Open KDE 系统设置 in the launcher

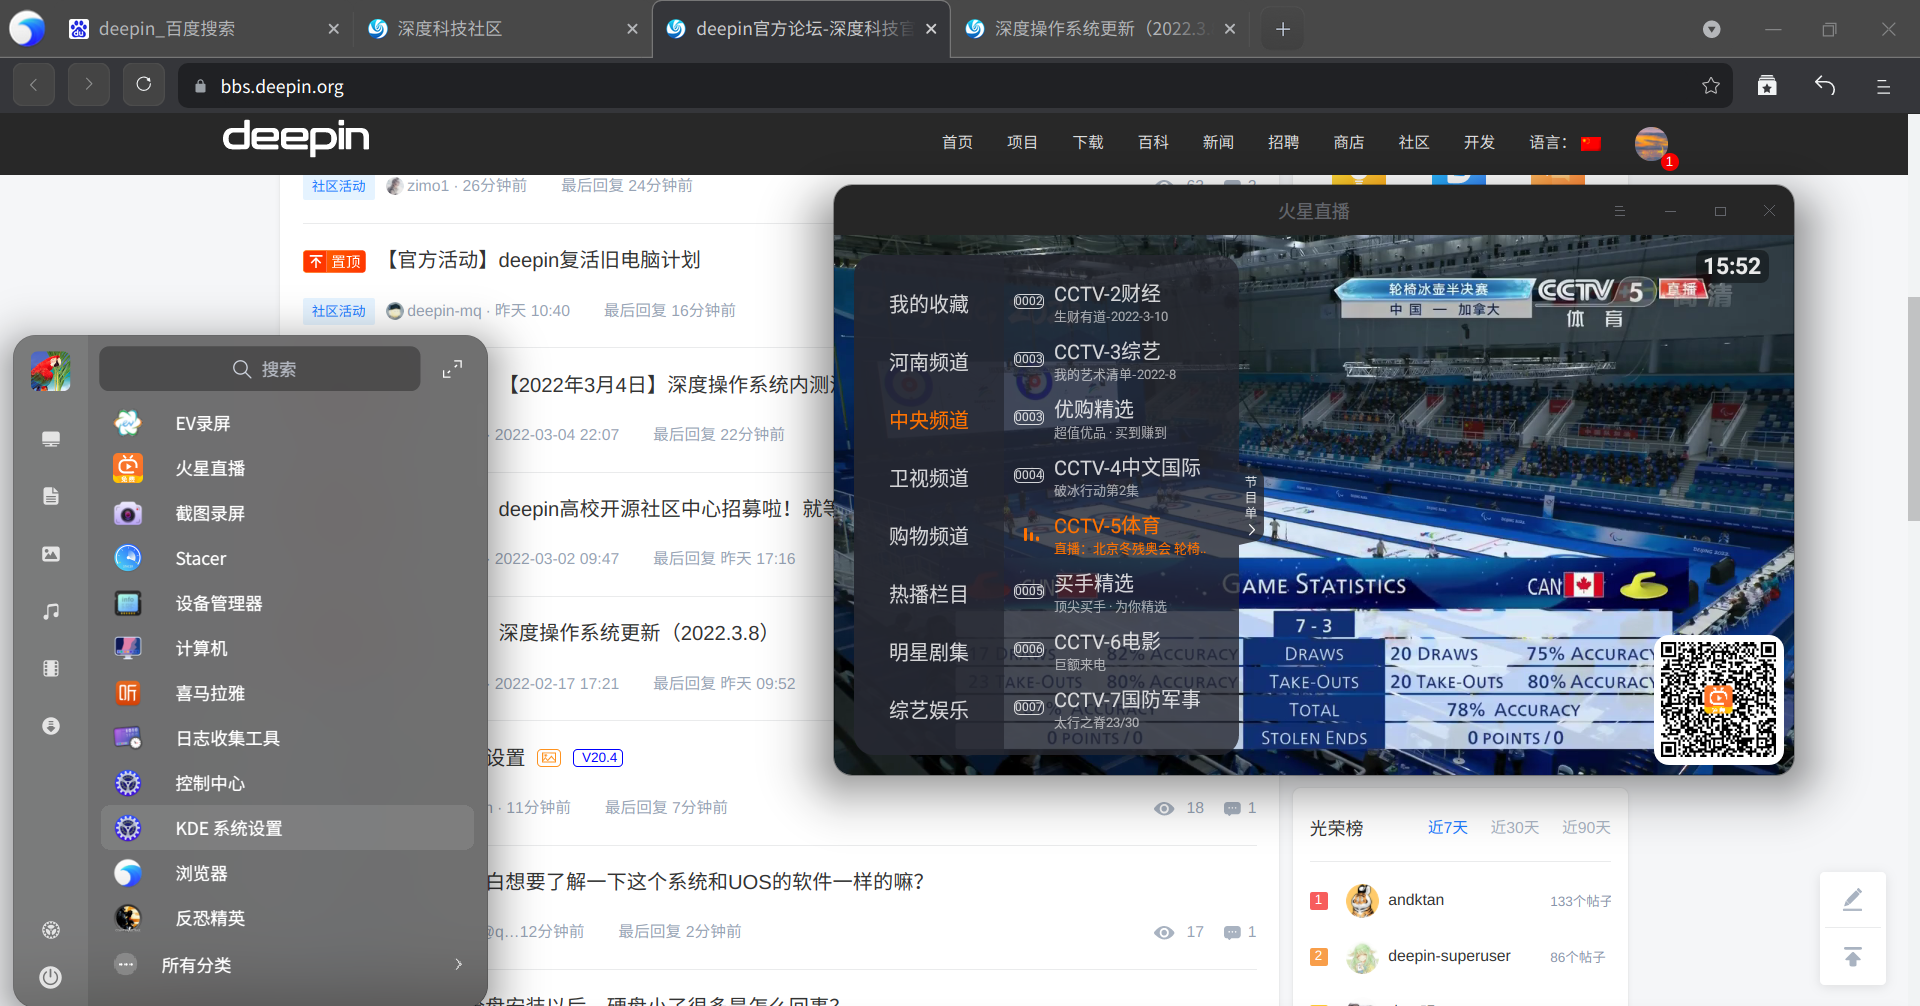point(228,828)
